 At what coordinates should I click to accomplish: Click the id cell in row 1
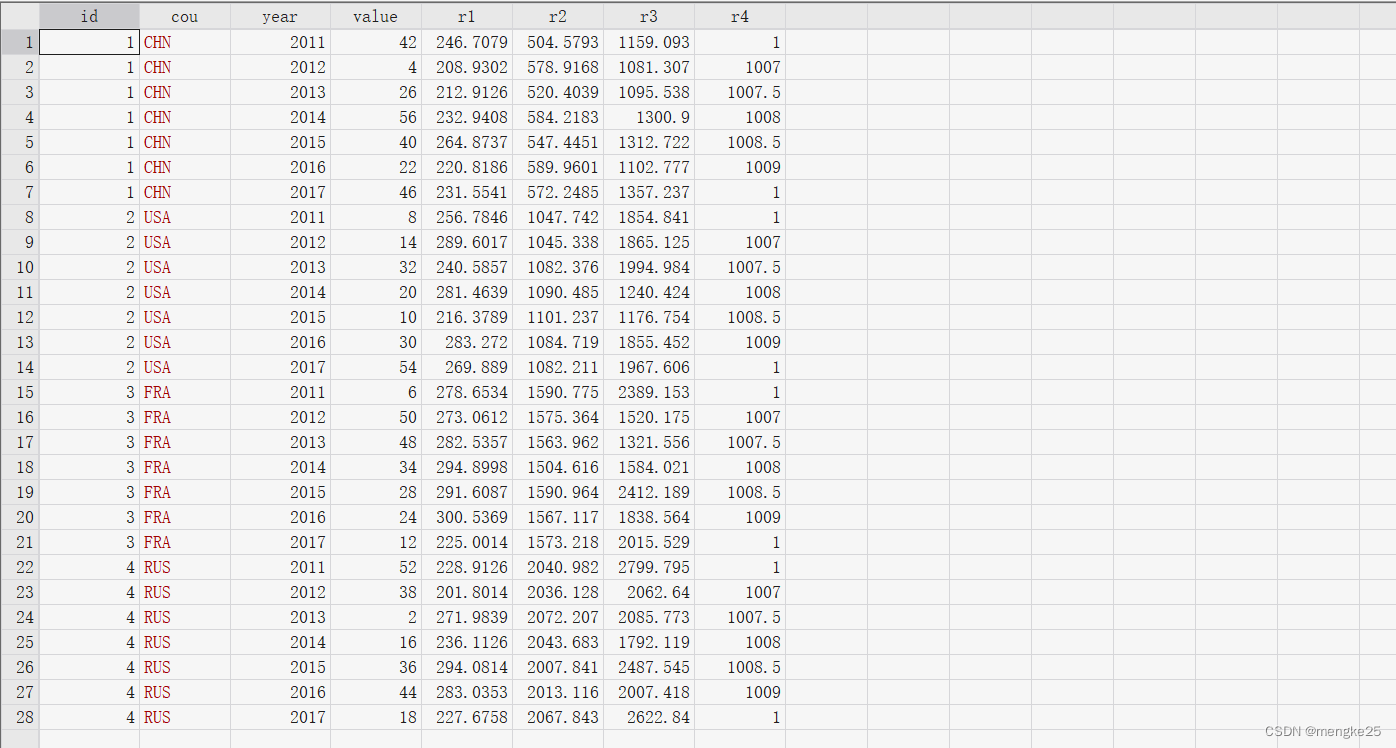tap(89, 42)
